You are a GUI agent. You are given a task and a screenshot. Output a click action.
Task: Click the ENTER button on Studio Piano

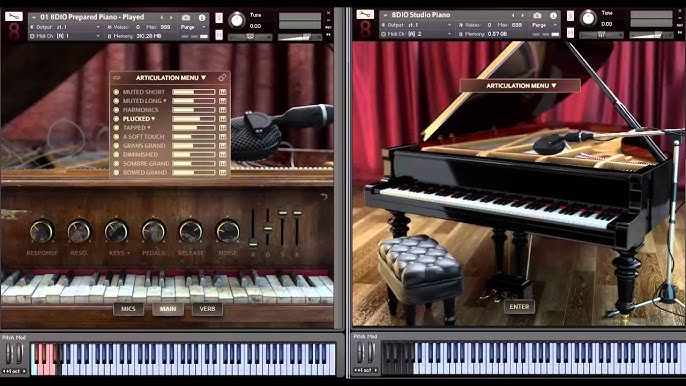point(519,307)
